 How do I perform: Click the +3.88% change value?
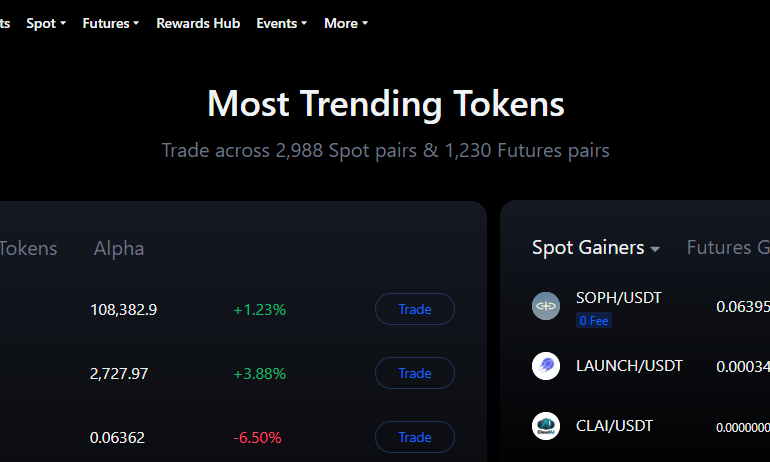[x=259, y=374]
